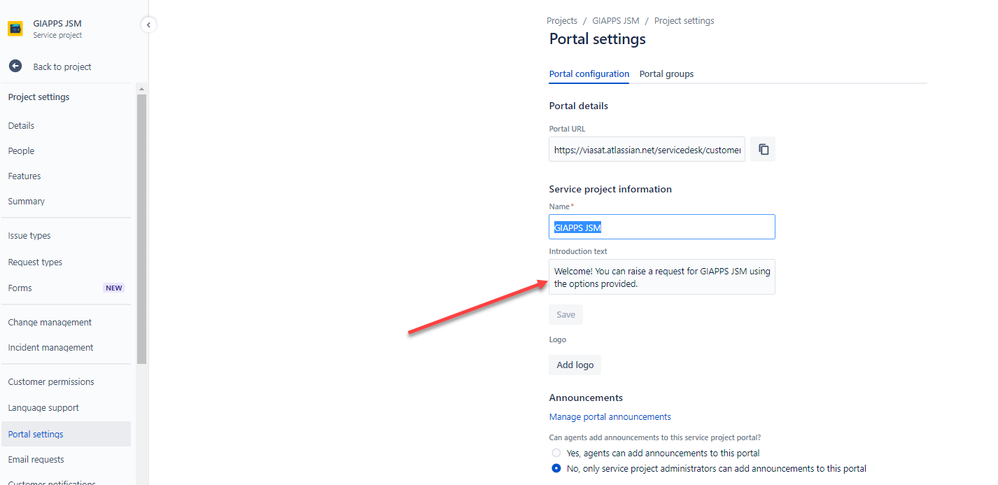Click the GIAPPS JSM project avatar icon
998x485 pixels.
coord(15,29)
